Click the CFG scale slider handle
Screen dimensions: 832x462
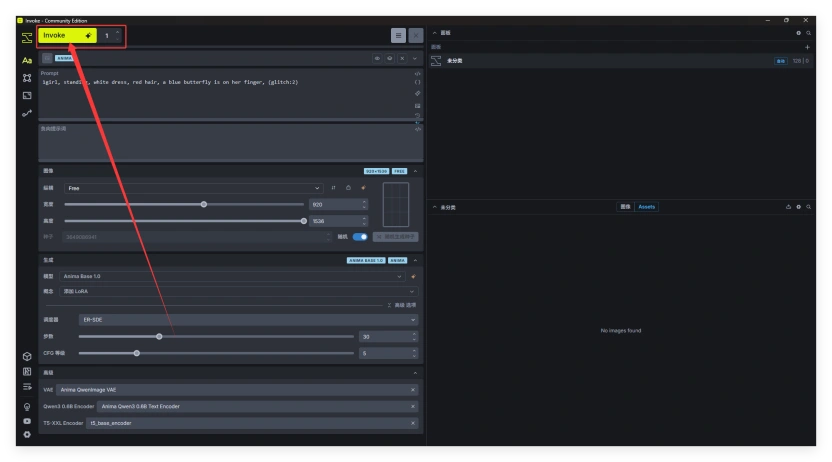click(x=137, y=353)
